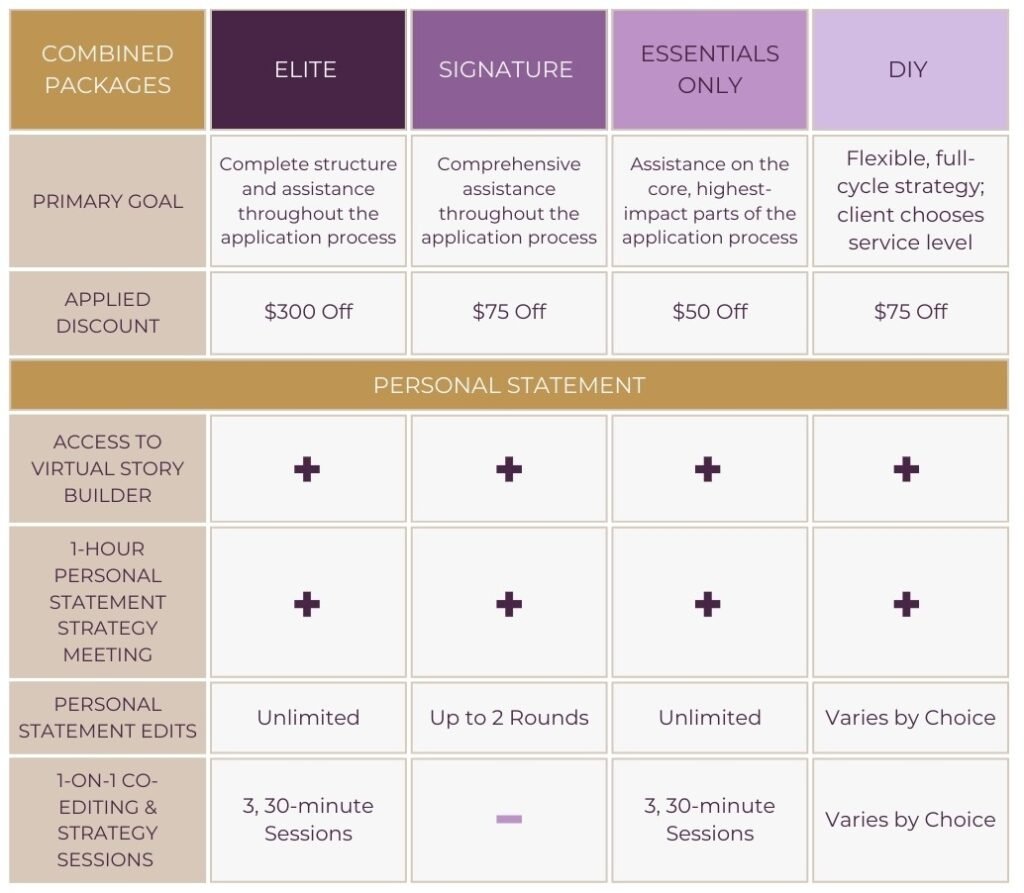Click the minus icon in Signature co-editing row
Viewport: 1024px width, 893px height.
[509, 819]
